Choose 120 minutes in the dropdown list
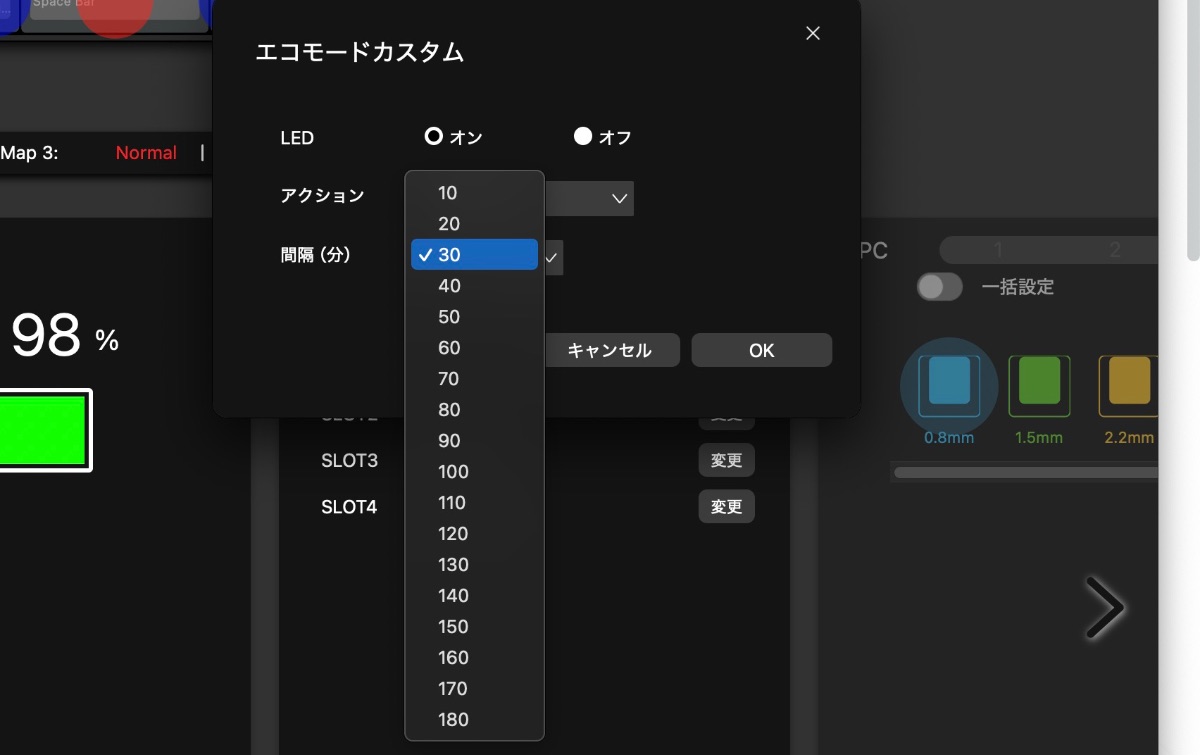The image size is (1200, 755). click(x=453, y=534)
